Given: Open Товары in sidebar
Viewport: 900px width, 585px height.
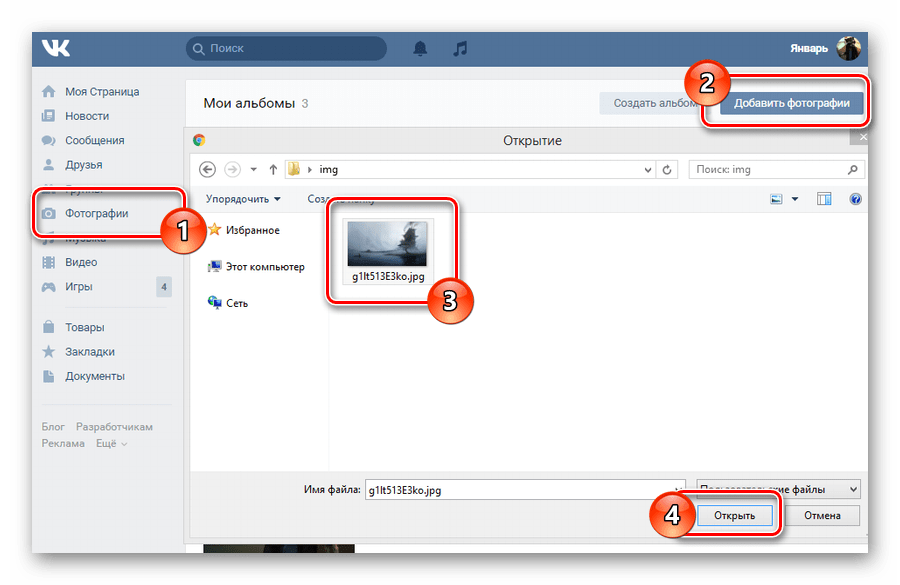Looking at the screenshot, I should (84, 327).
